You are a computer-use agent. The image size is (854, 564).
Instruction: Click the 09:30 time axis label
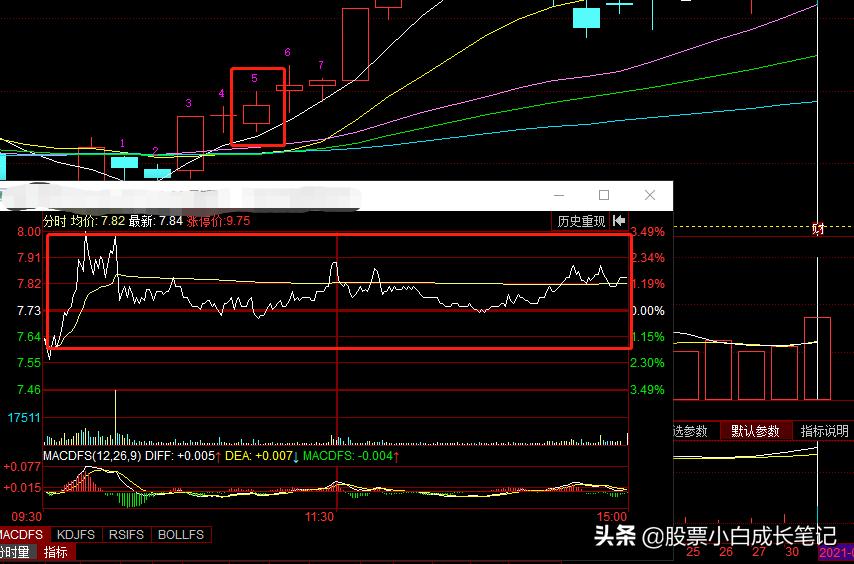click(x=26, y=516)
